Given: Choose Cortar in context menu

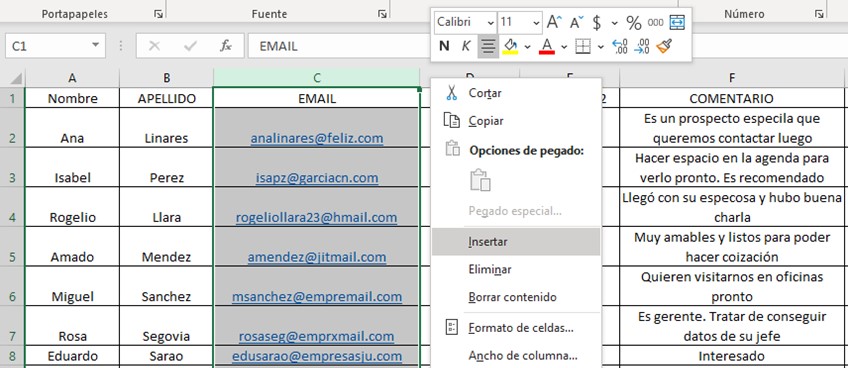Looking at the screenshot, I should 516,93.
